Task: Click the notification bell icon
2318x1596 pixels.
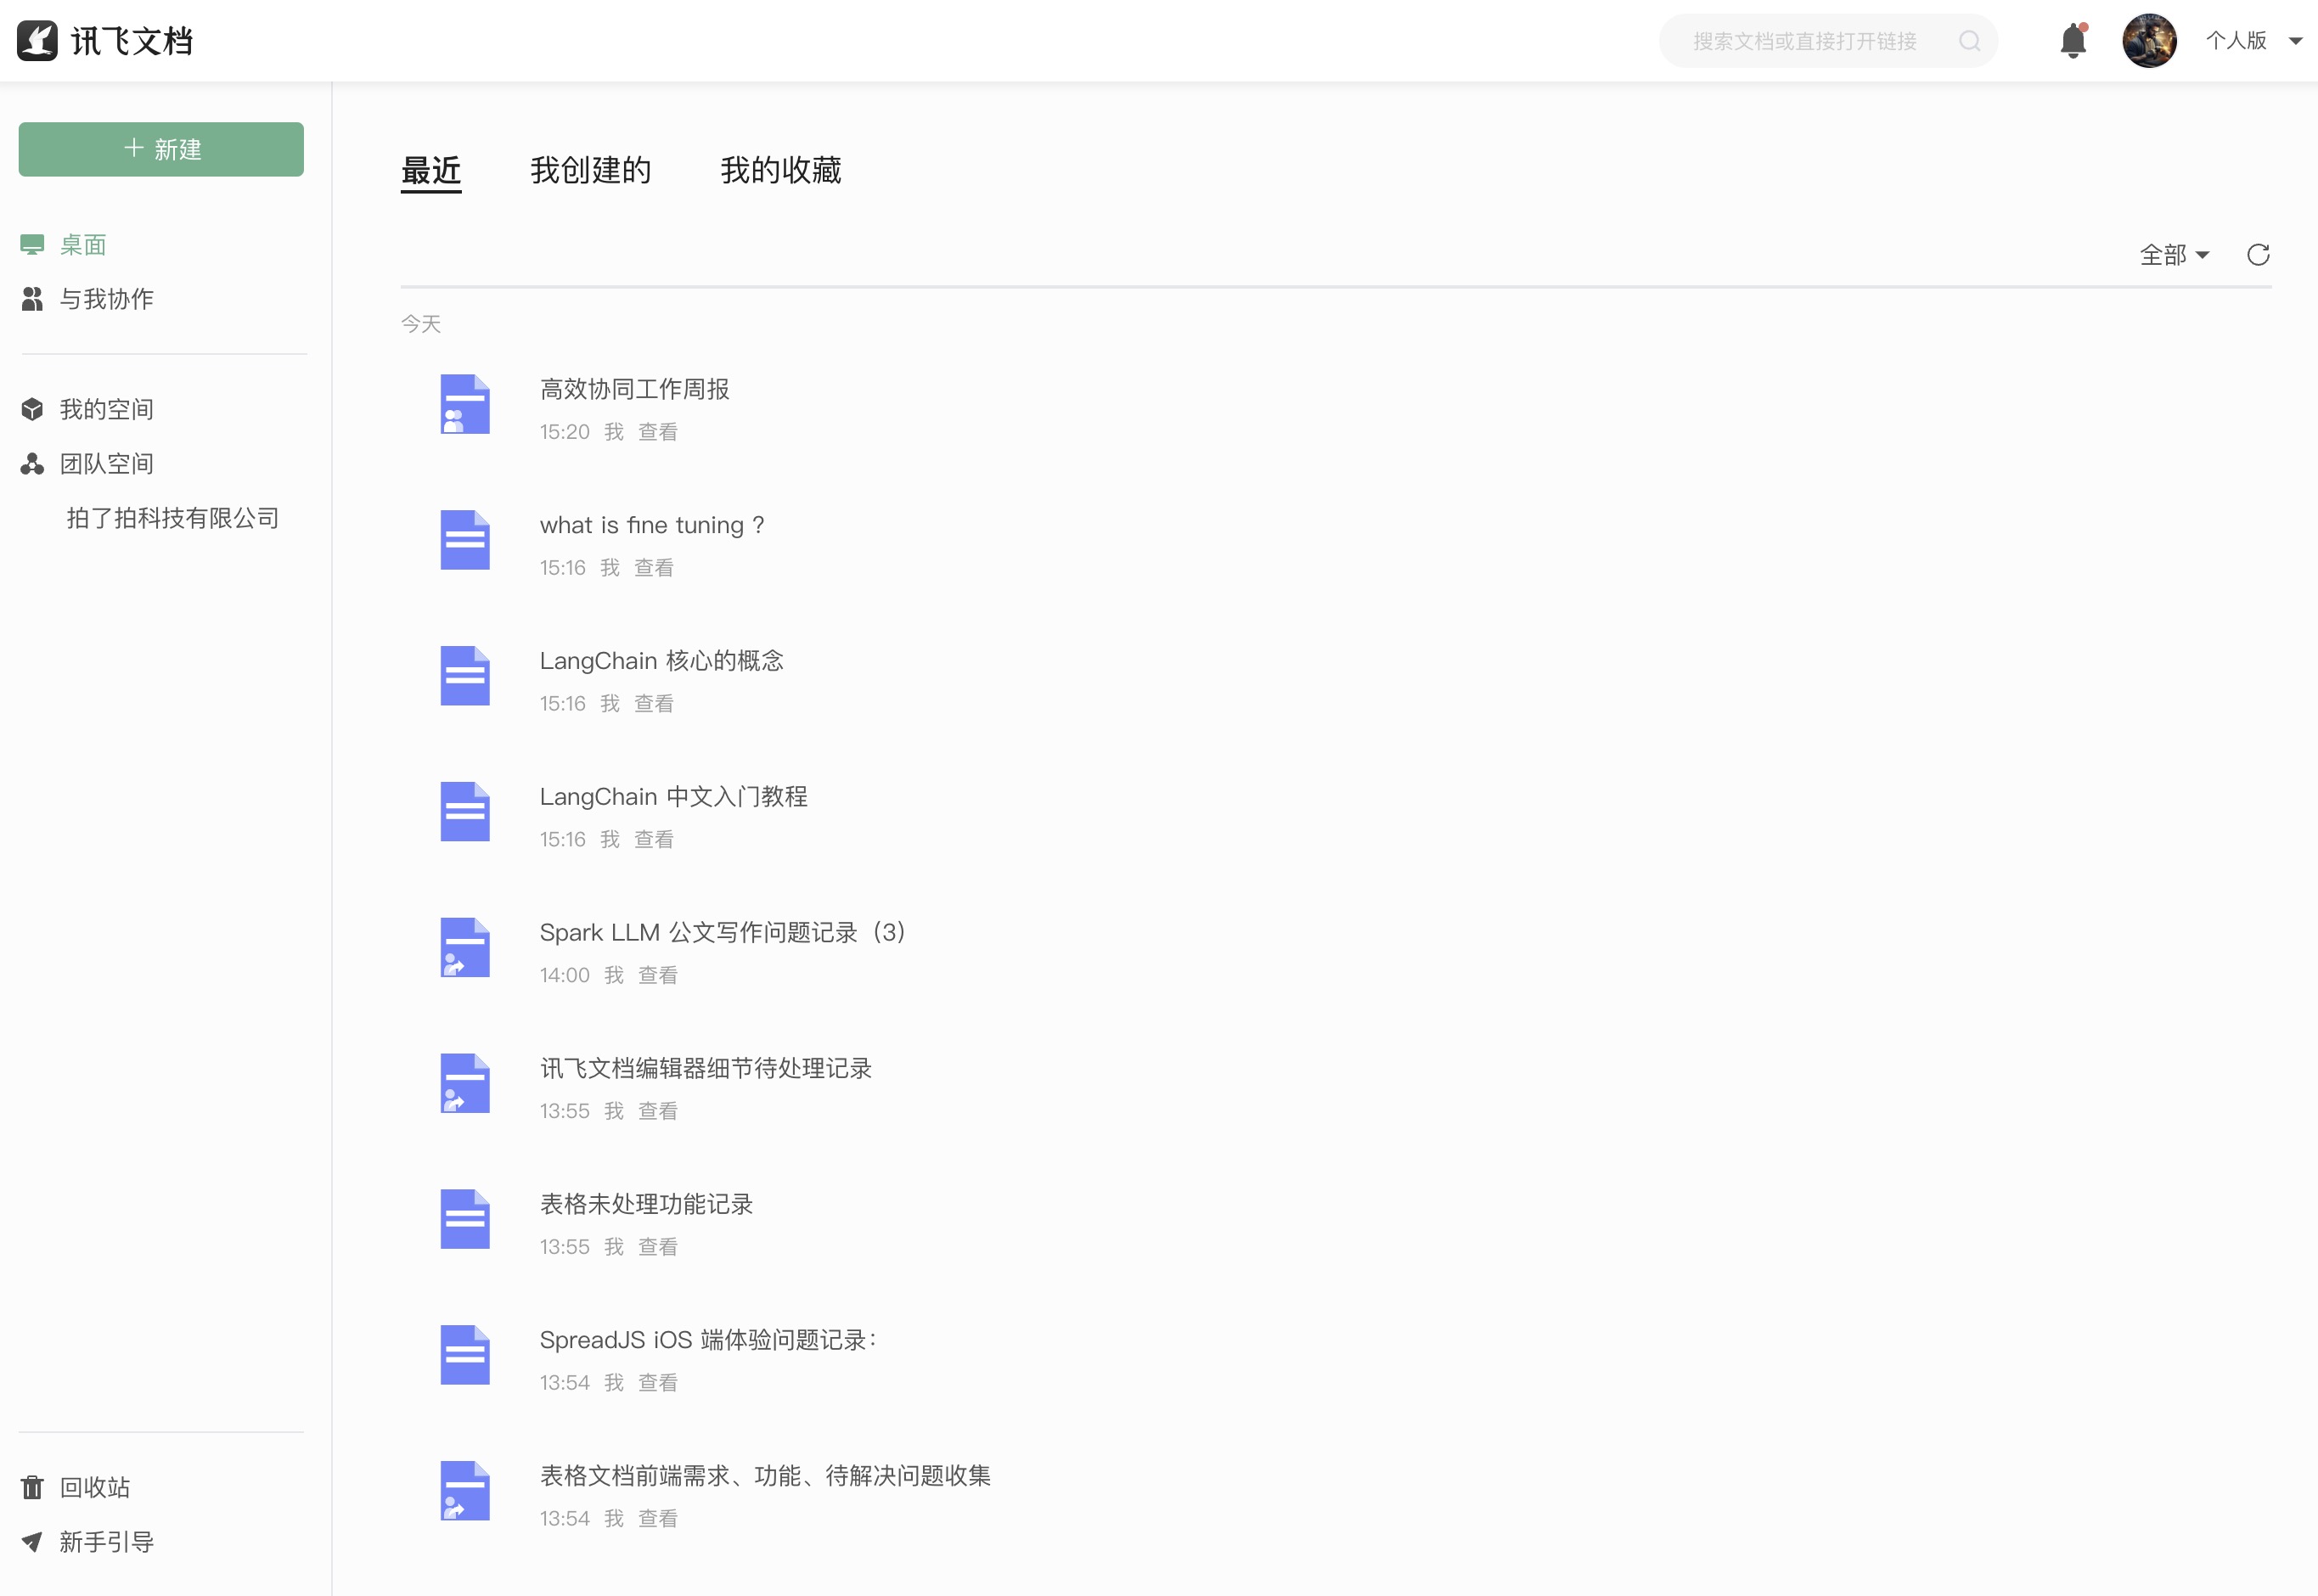Action: tap(2072, 41)
